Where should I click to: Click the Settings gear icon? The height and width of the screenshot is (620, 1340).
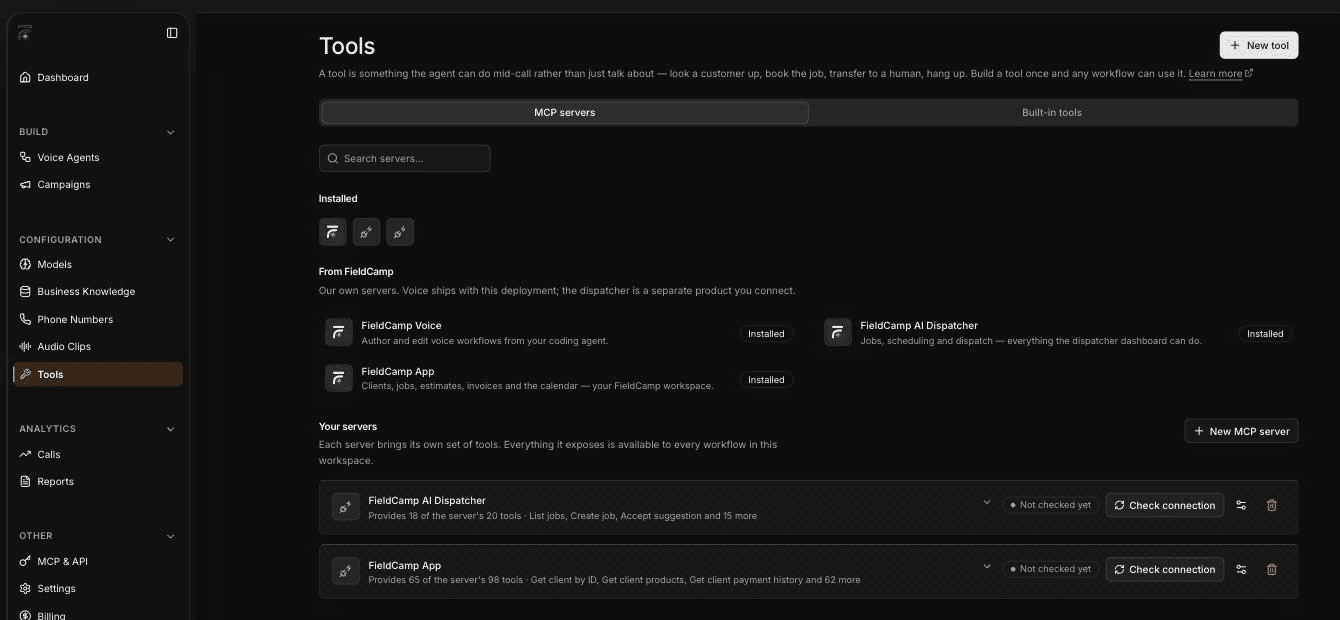pyautogui.click(x=26, y=588)
